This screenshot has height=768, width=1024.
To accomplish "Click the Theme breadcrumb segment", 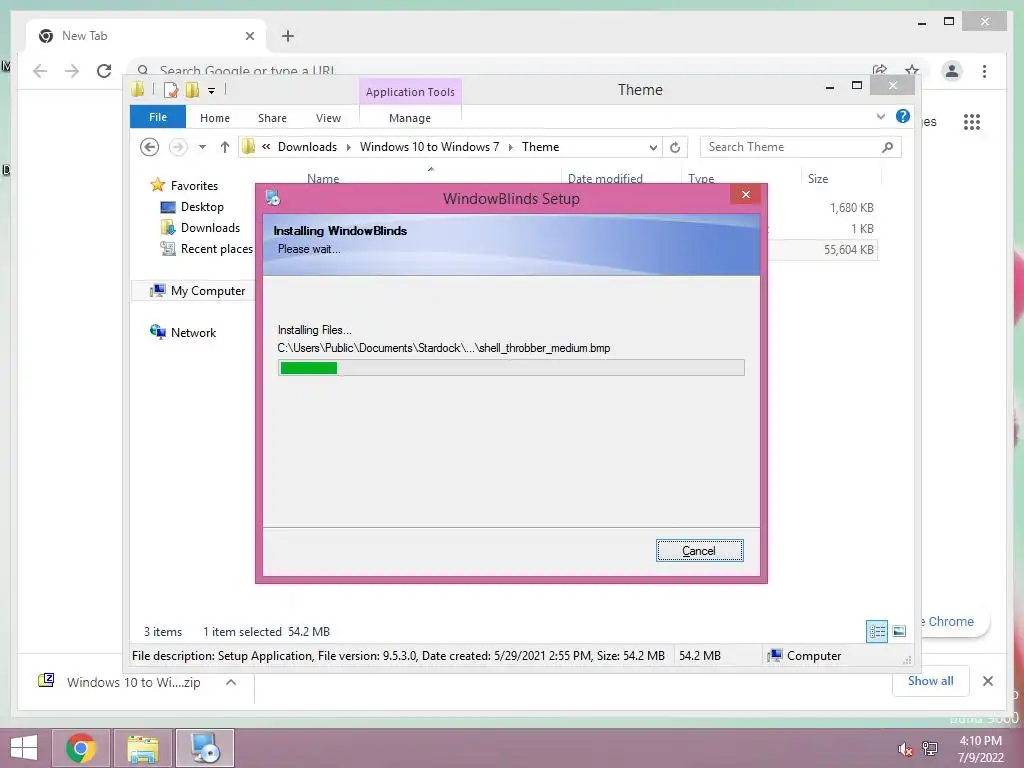I will point(540,147).
